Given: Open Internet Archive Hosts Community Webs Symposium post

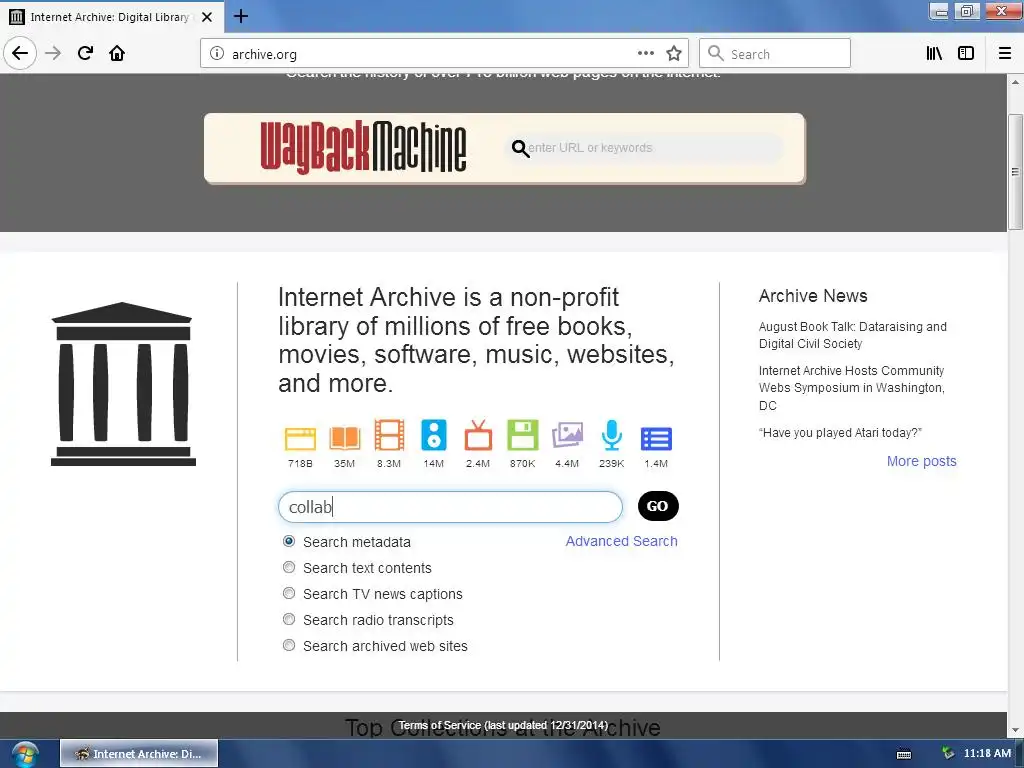Looking at the screenshot, I should 852,388.
